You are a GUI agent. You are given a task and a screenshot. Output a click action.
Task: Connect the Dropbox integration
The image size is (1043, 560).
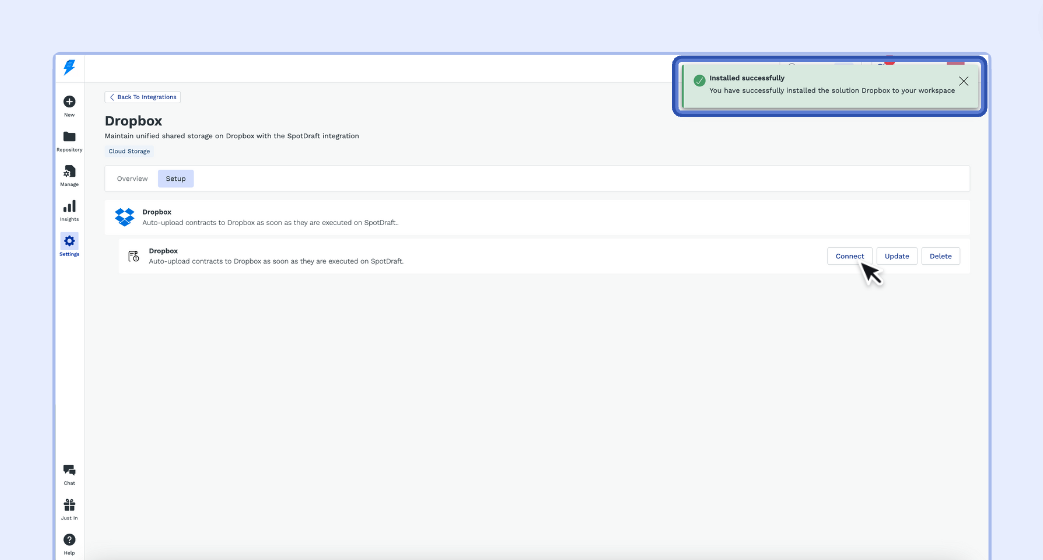pyautogui.click(x=849, y=256)
